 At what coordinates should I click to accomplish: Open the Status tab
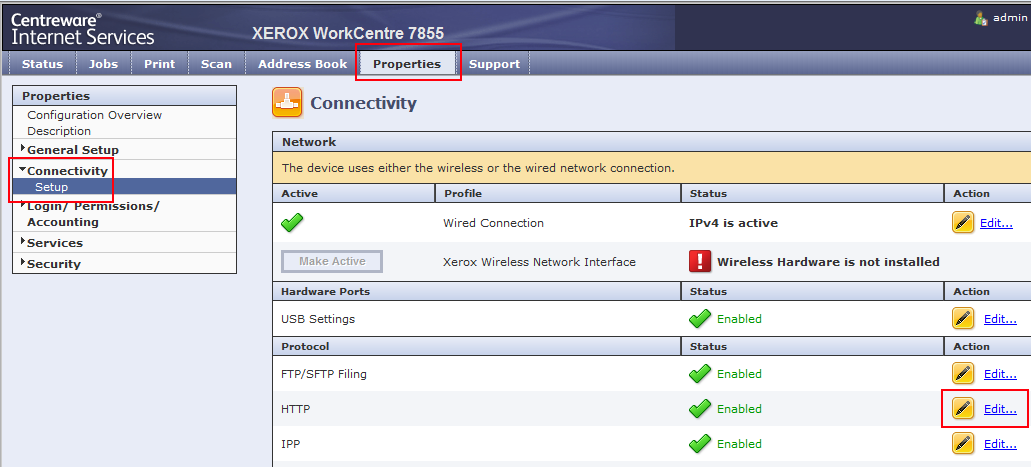43,64
